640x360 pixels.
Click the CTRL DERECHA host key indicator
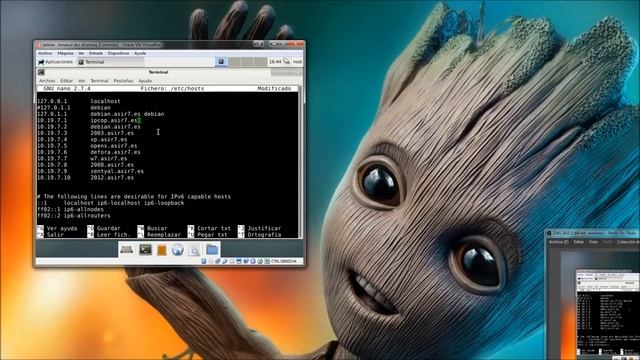[x=284, y=261]
